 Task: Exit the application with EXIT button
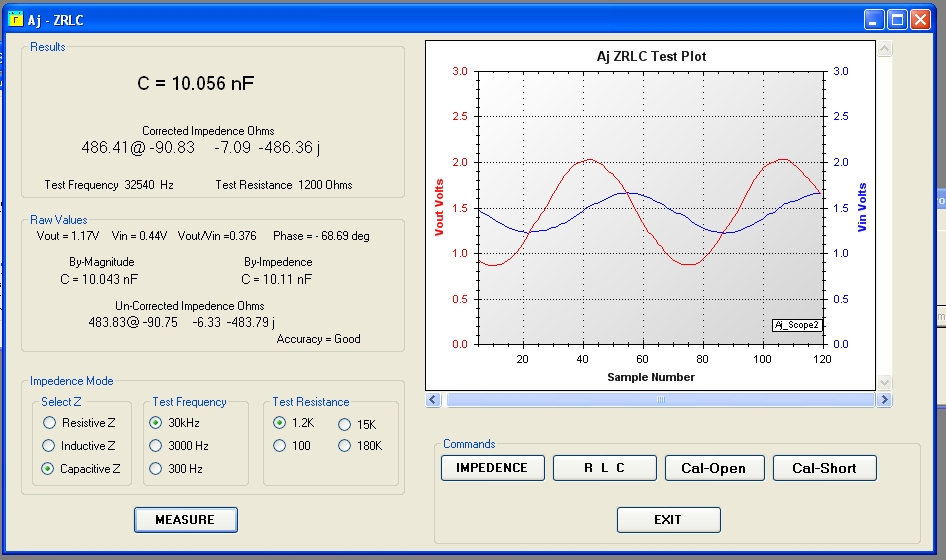668,520
